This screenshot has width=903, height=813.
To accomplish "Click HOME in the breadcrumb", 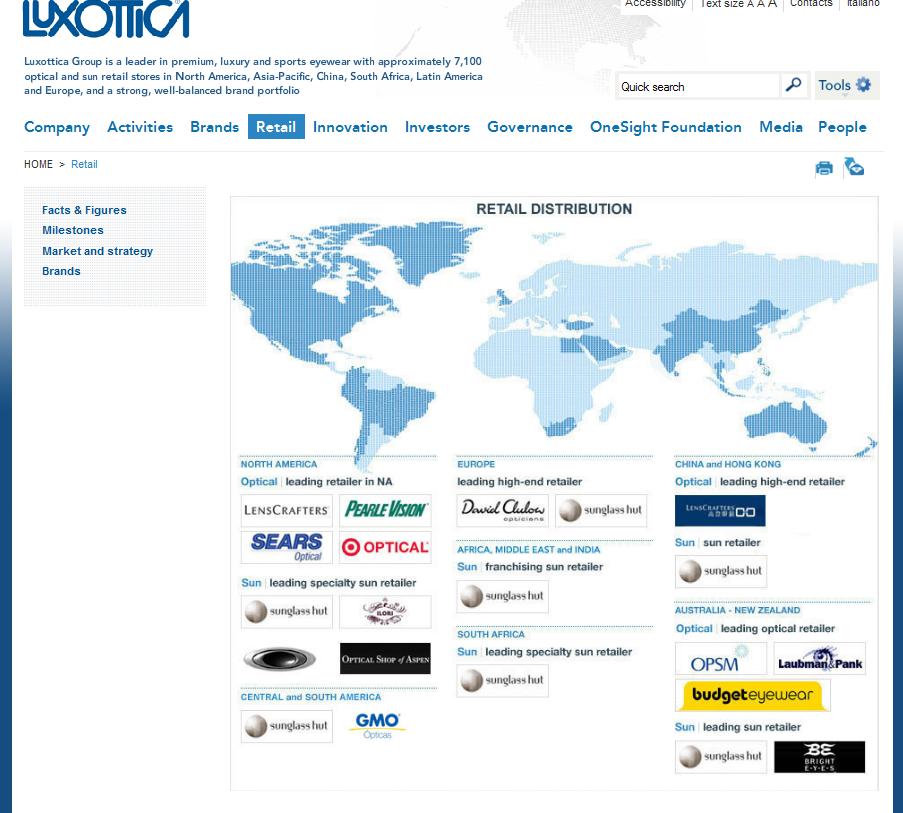I will click(38, 165).
